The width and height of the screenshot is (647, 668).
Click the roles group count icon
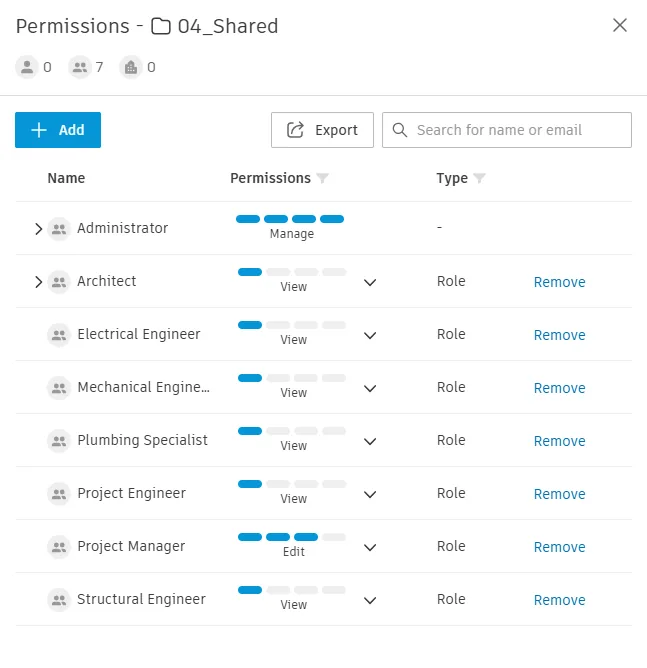(x=80, y=67)
